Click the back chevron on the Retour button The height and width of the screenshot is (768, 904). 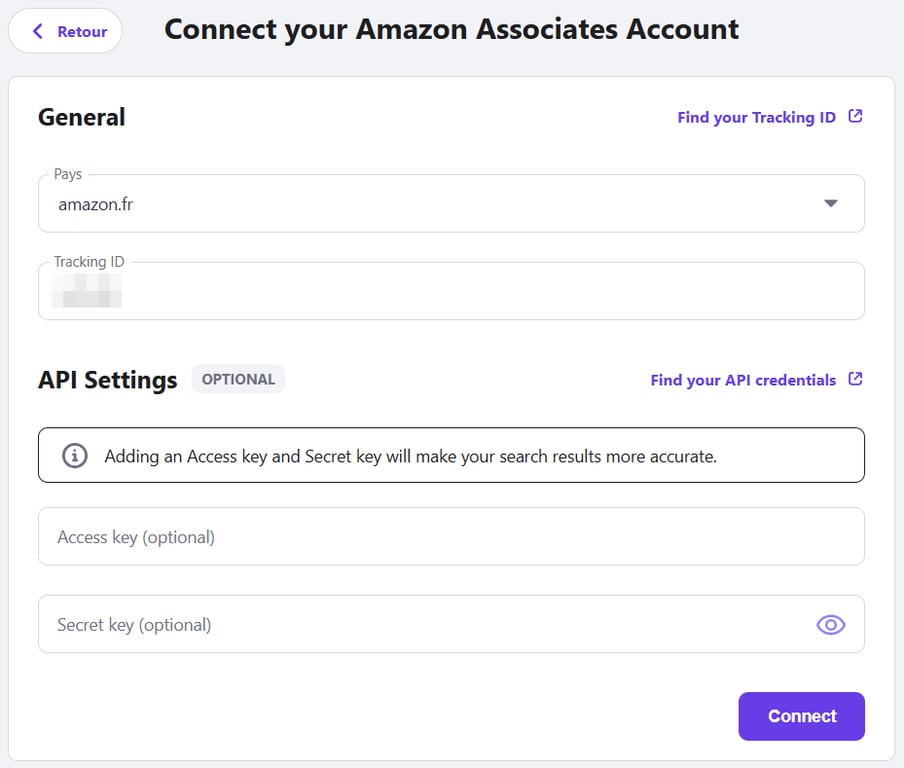pyautogui.click(x=37, y=31)
